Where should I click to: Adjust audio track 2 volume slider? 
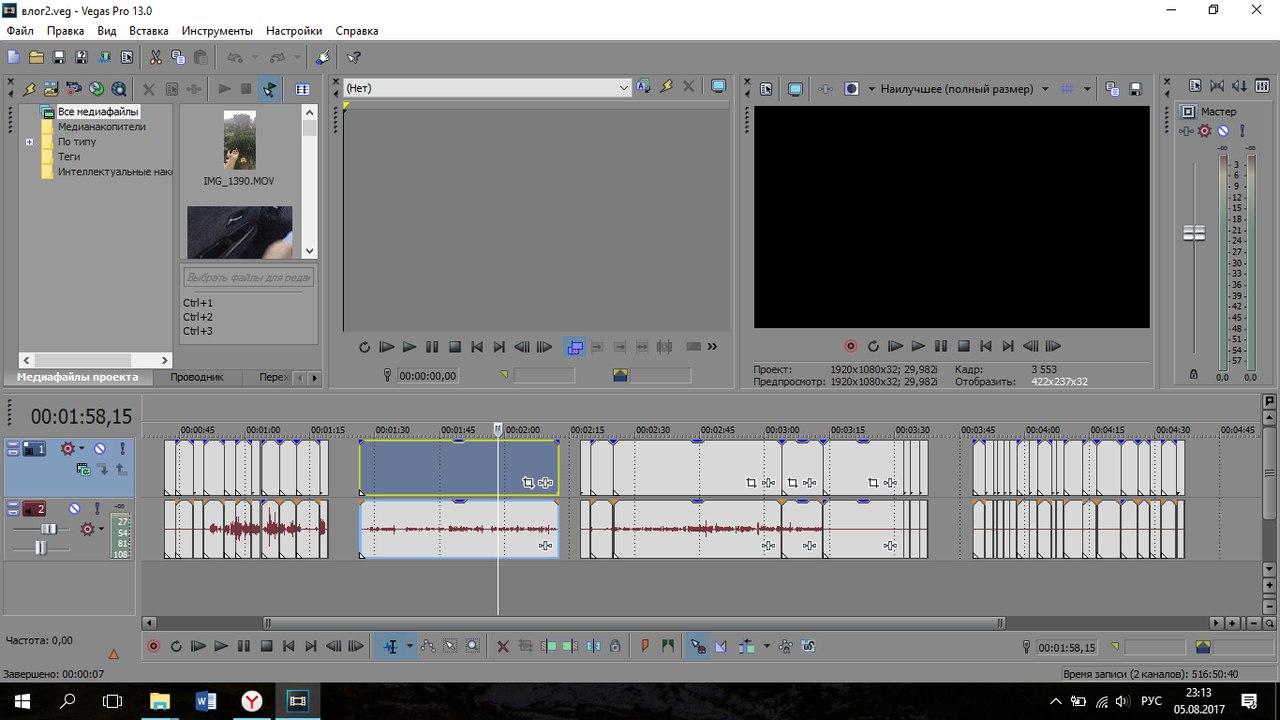tap(48, 528)
